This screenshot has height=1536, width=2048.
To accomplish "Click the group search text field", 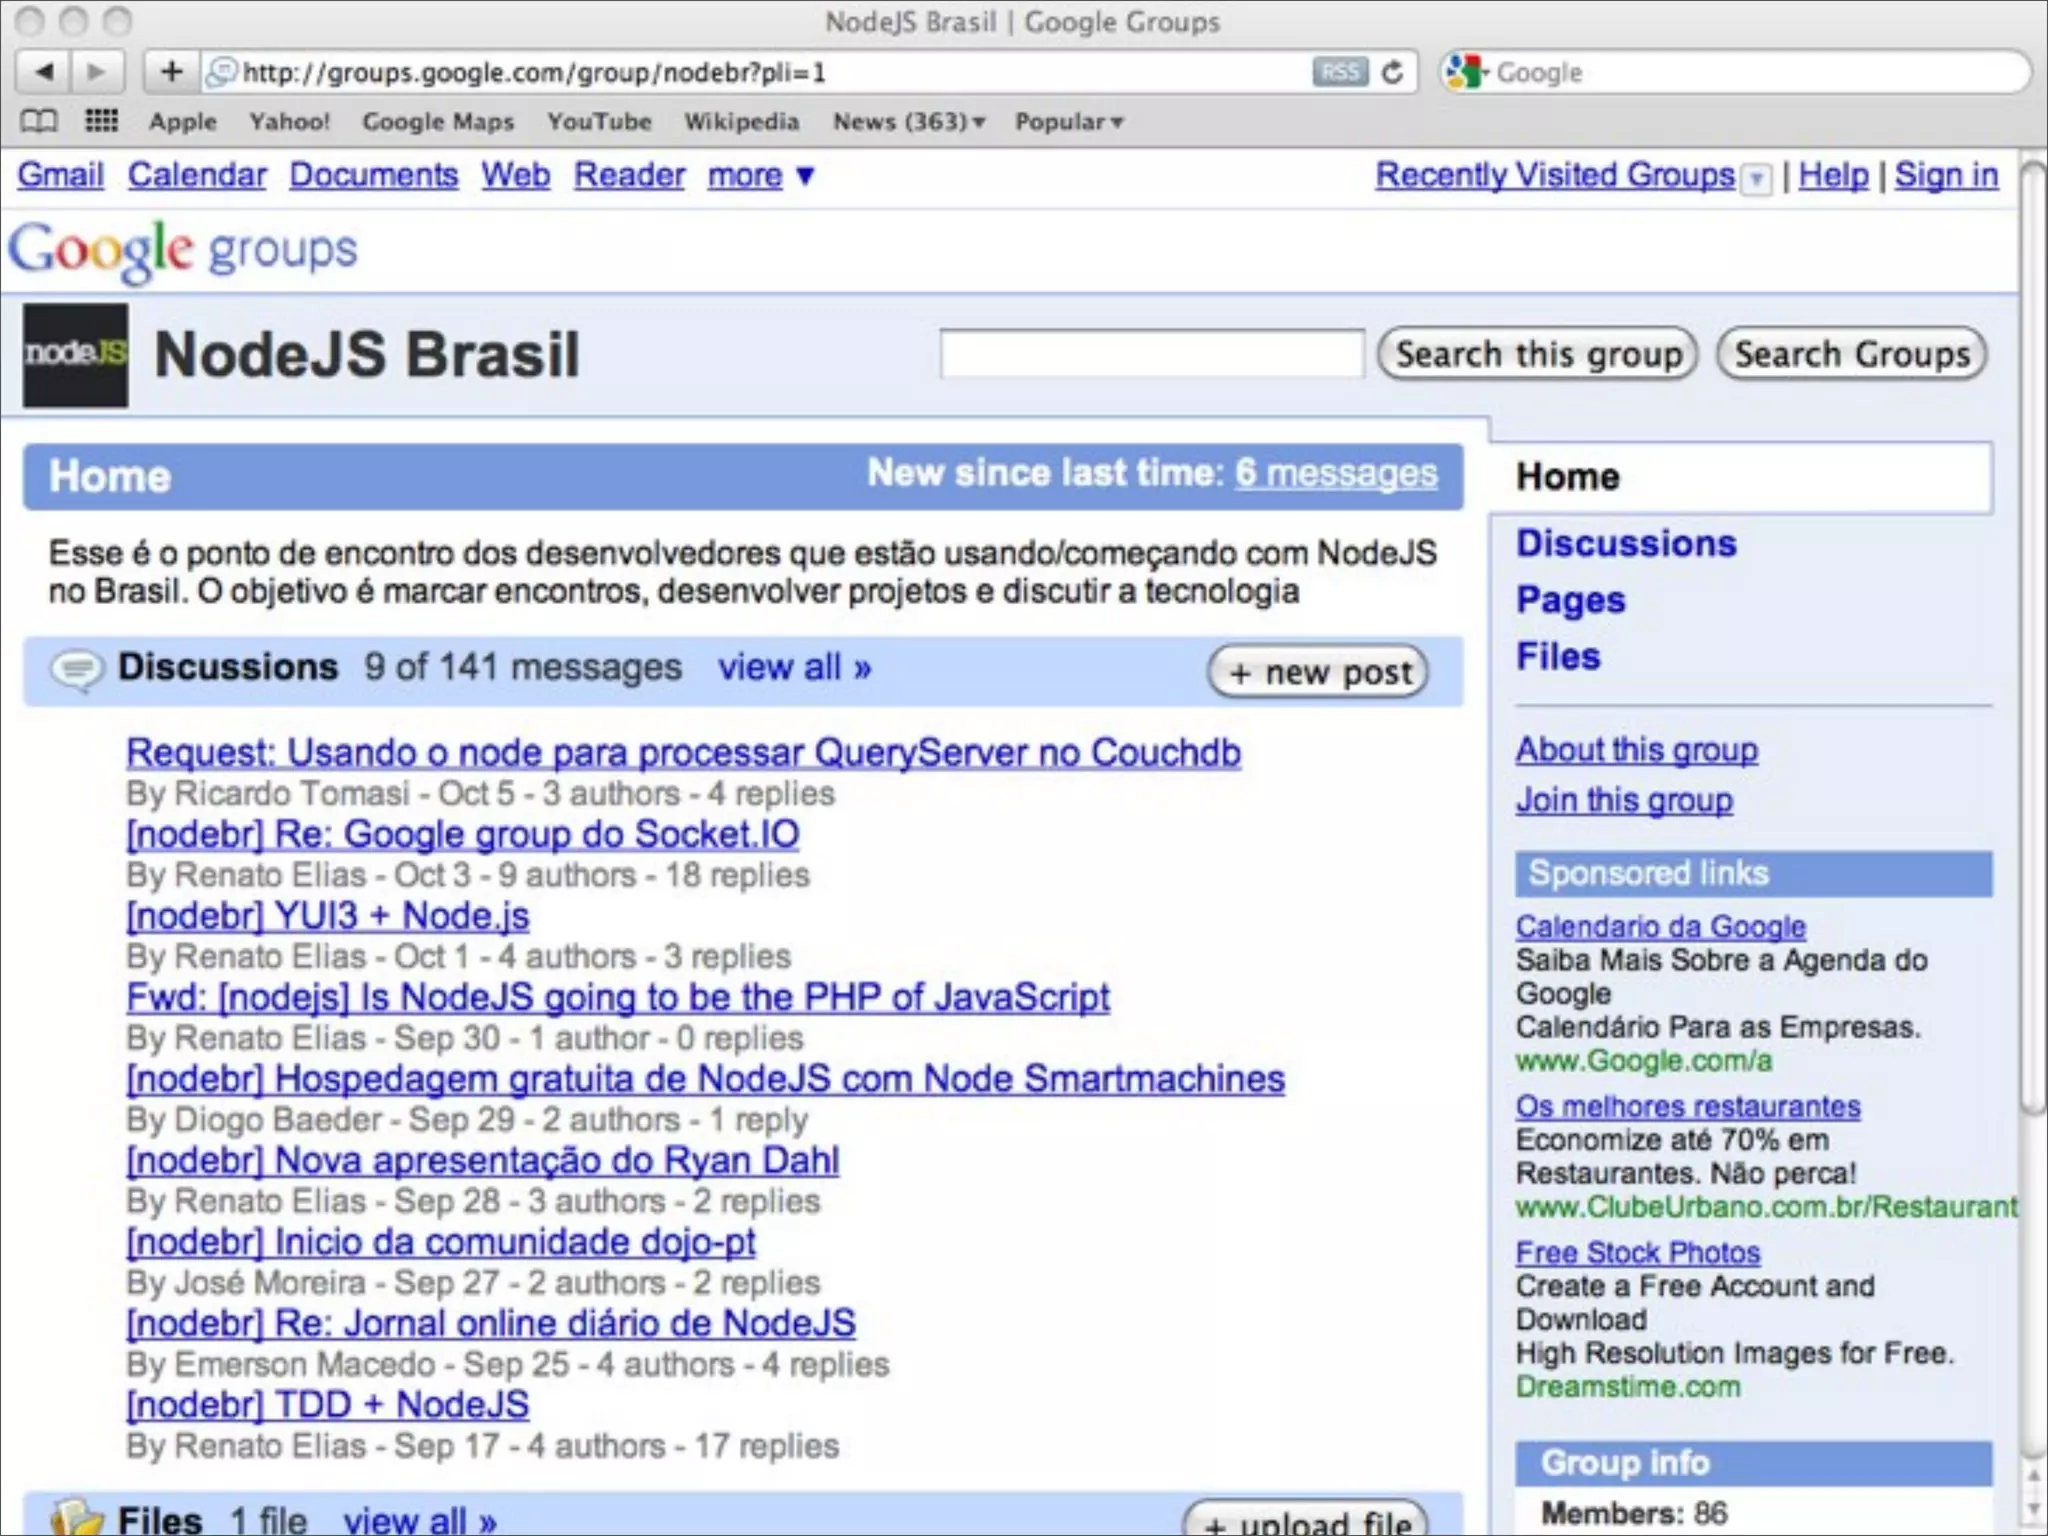I will [1151, 354].
